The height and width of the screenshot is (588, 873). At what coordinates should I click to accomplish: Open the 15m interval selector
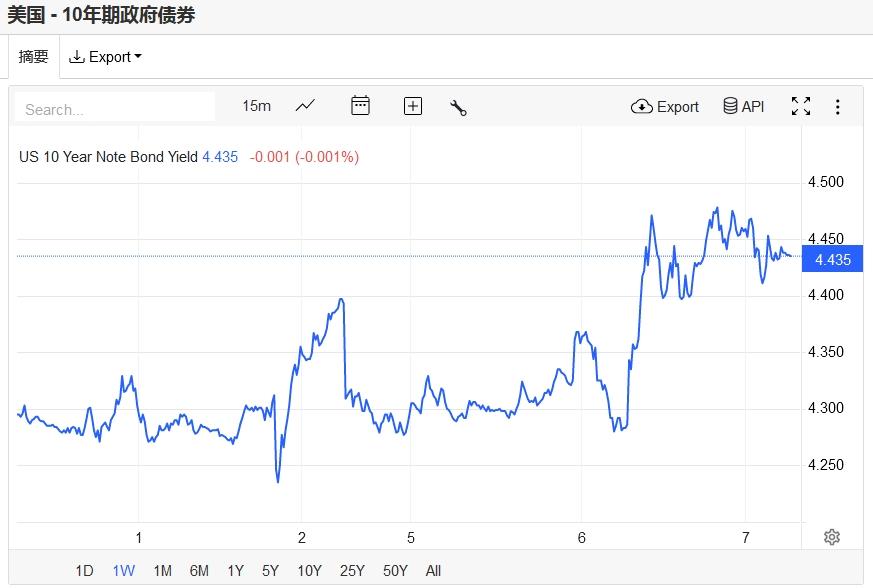pyautogui.click(x=256, y=106)
